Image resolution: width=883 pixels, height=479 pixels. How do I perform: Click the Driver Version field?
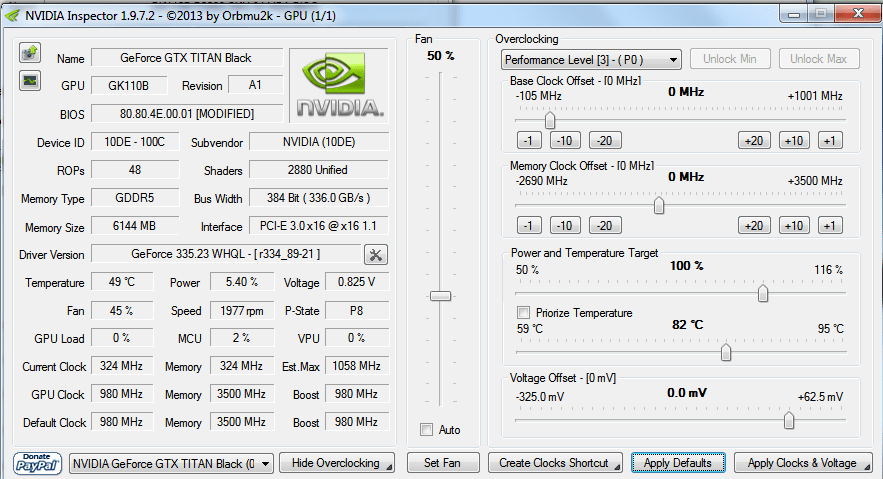(226, 254)
